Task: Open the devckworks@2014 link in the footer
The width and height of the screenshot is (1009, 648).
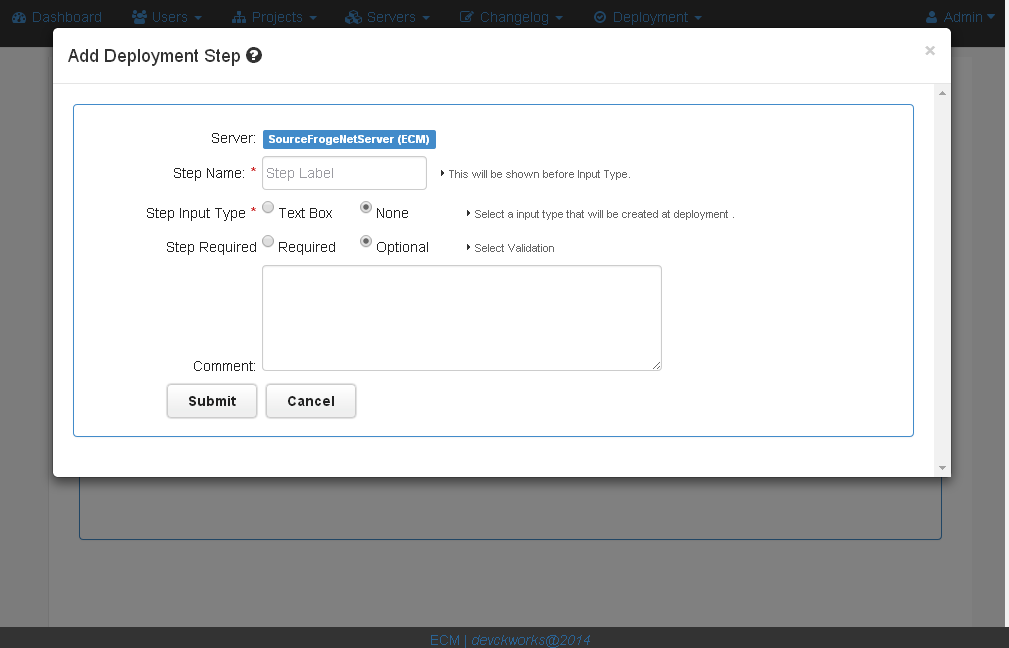Action: click(x=531, y=640)
